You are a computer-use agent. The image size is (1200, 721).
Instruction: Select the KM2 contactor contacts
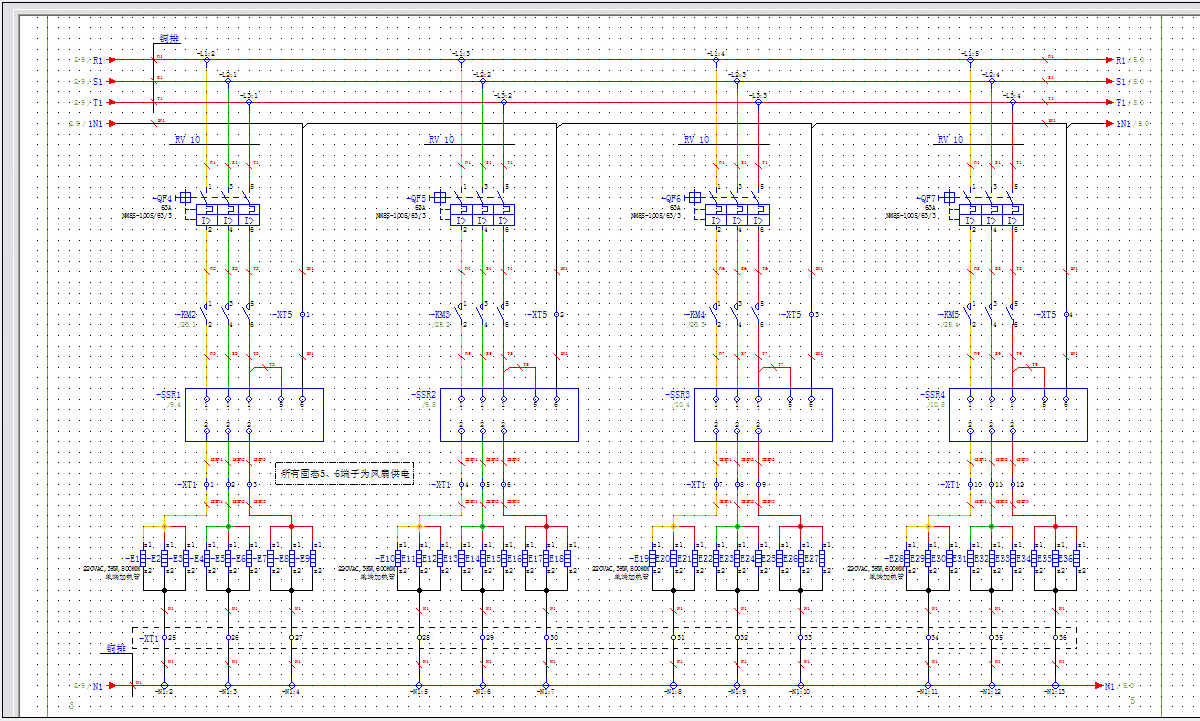click(x=228, y=315)
